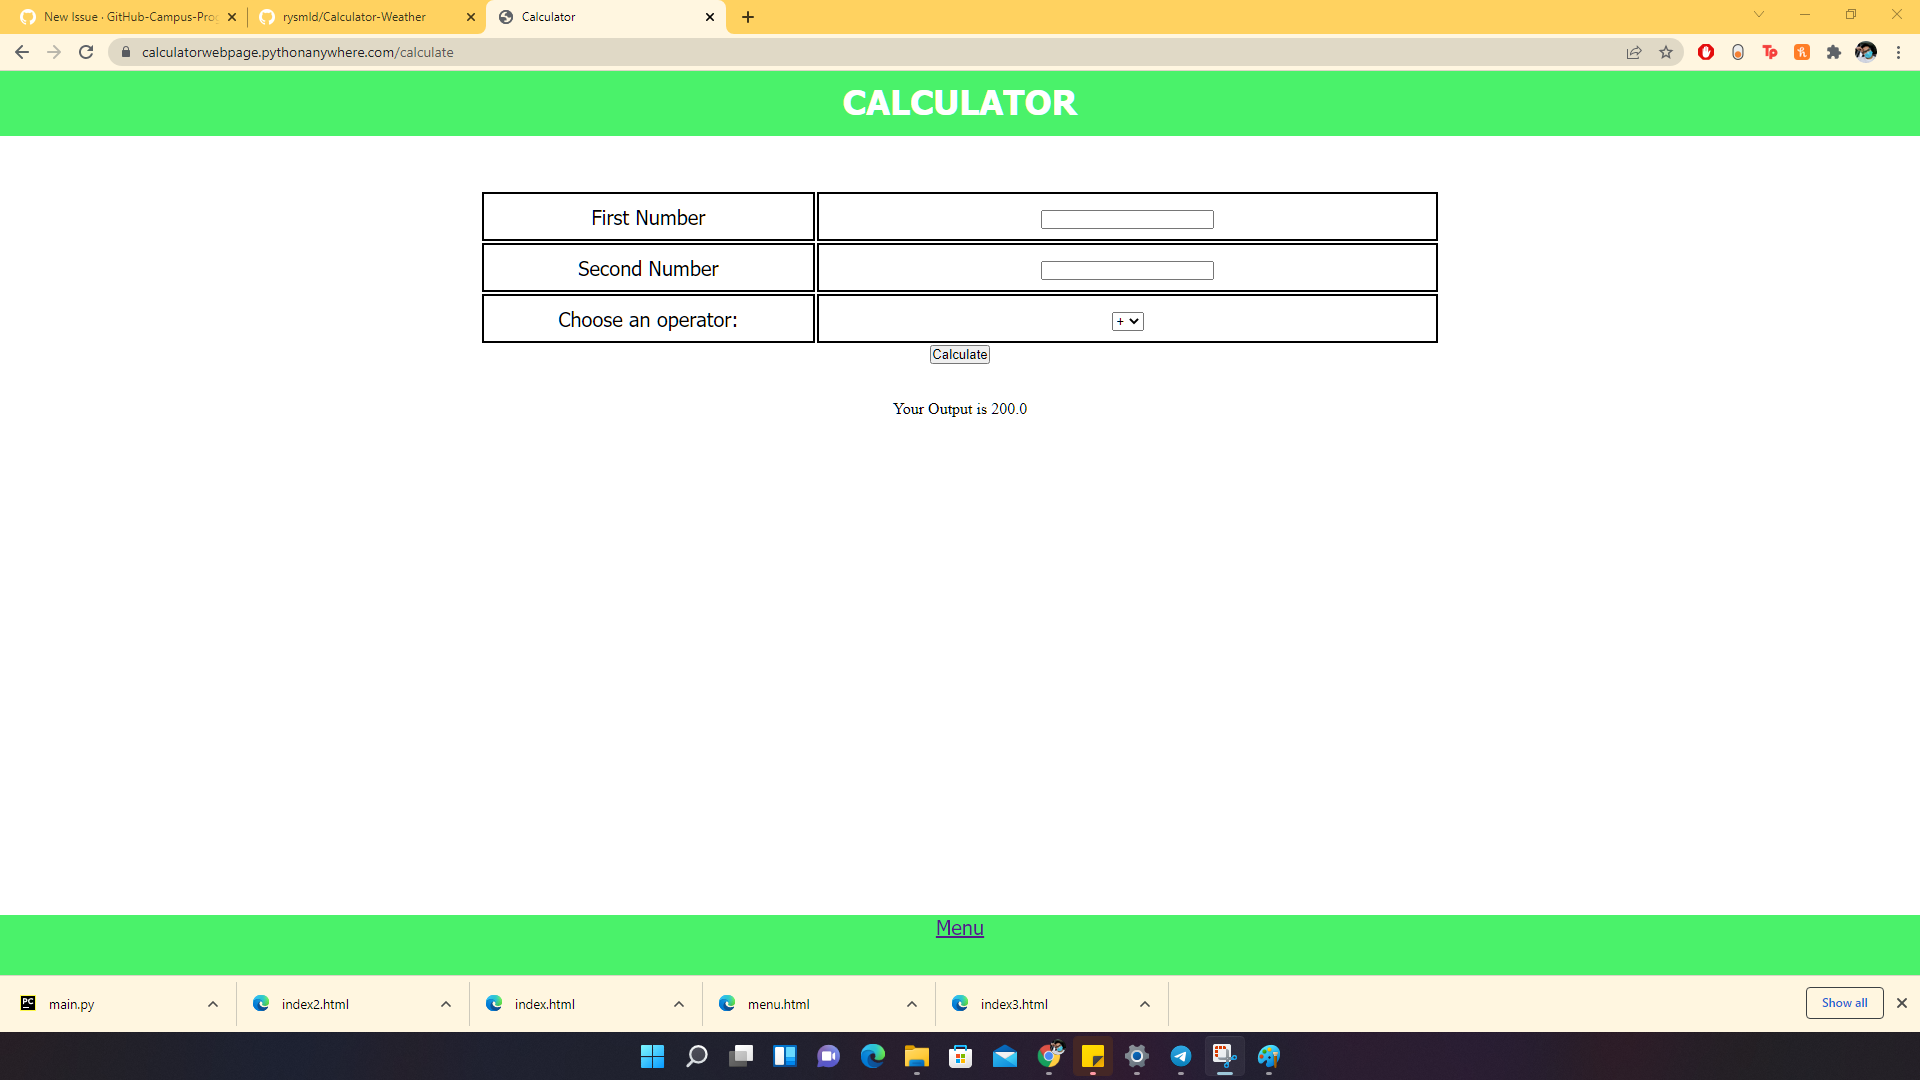Expand options for index2.html download
The height and width of the screenshot is (1080, 1920).
pos(446,1004)
